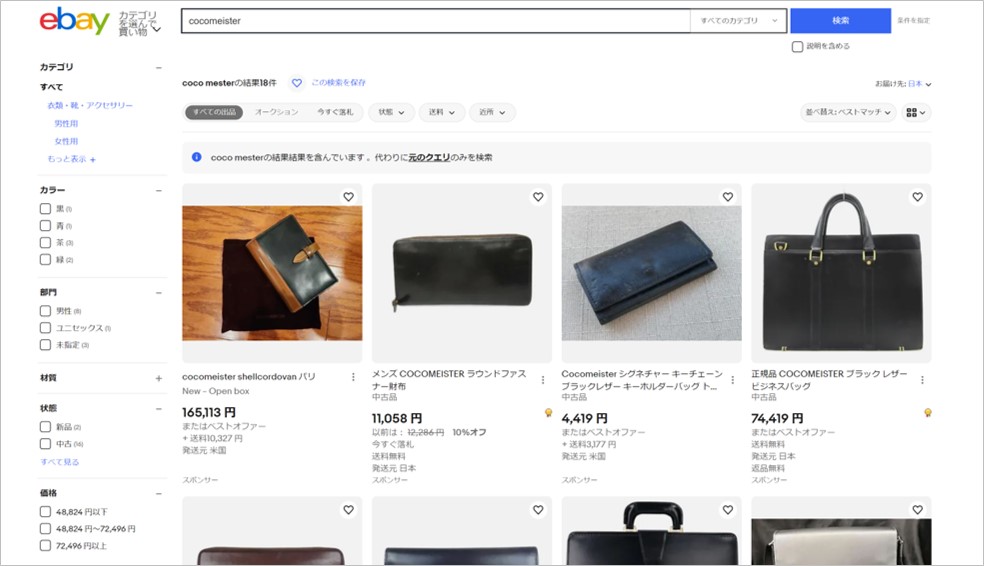Check the 新品 condition filter
This screenshot has width=984, height=566.
click(x=45, y=427)
